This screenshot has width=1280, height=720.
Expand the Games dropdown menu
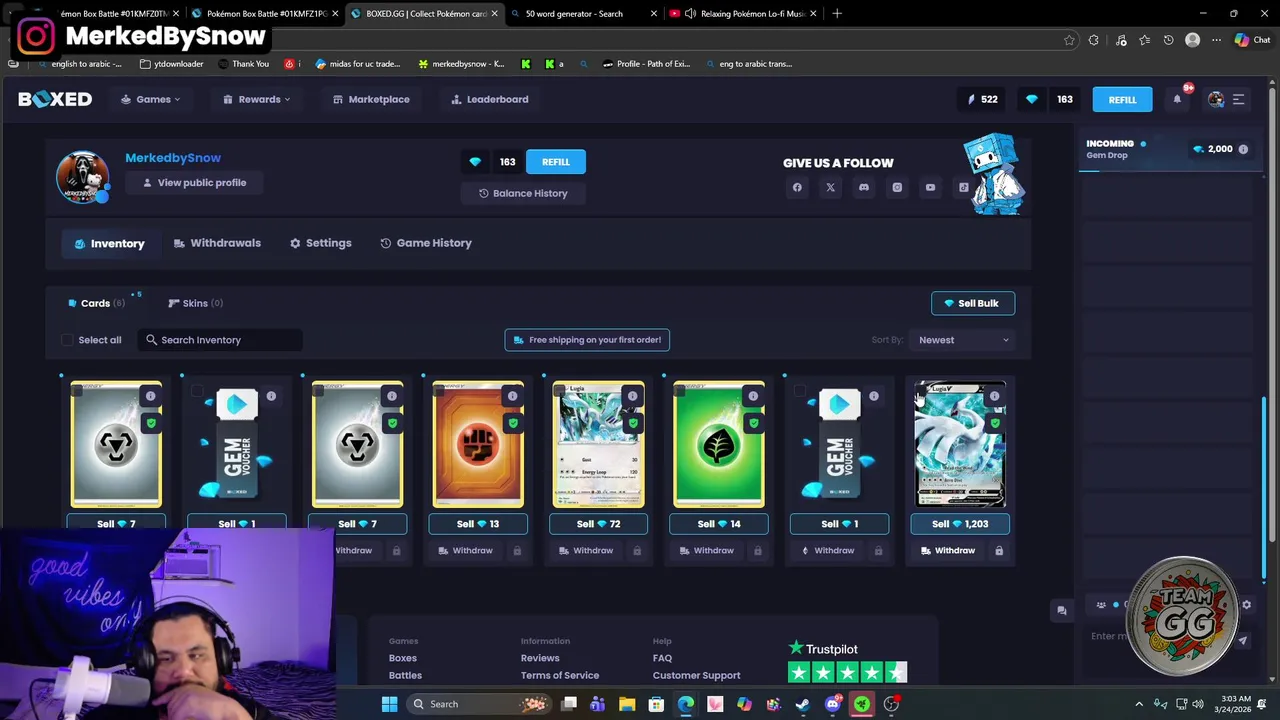[x=151, y=99]
